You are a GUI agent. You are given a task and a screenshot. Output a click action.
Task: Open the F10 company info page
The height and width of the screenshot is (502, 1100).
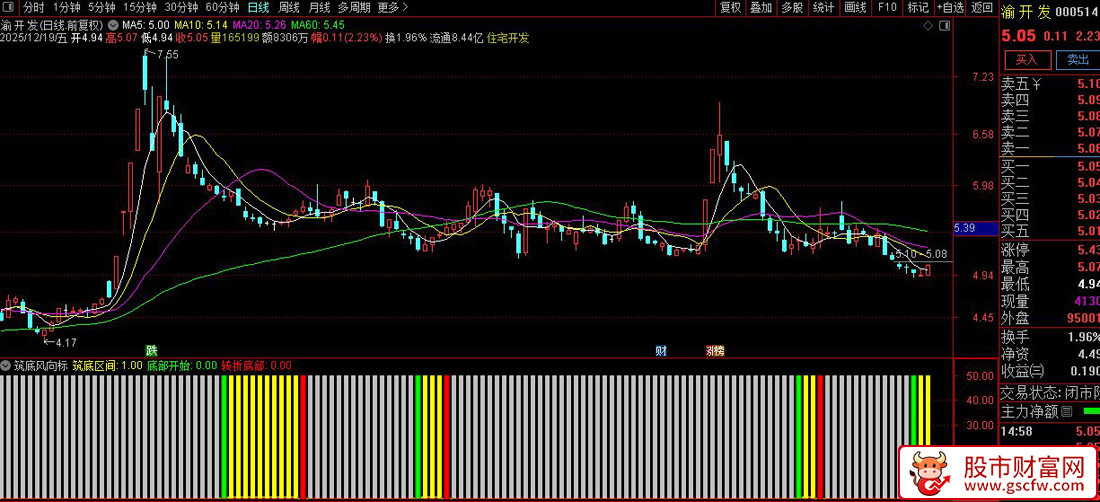pos(887,8)
